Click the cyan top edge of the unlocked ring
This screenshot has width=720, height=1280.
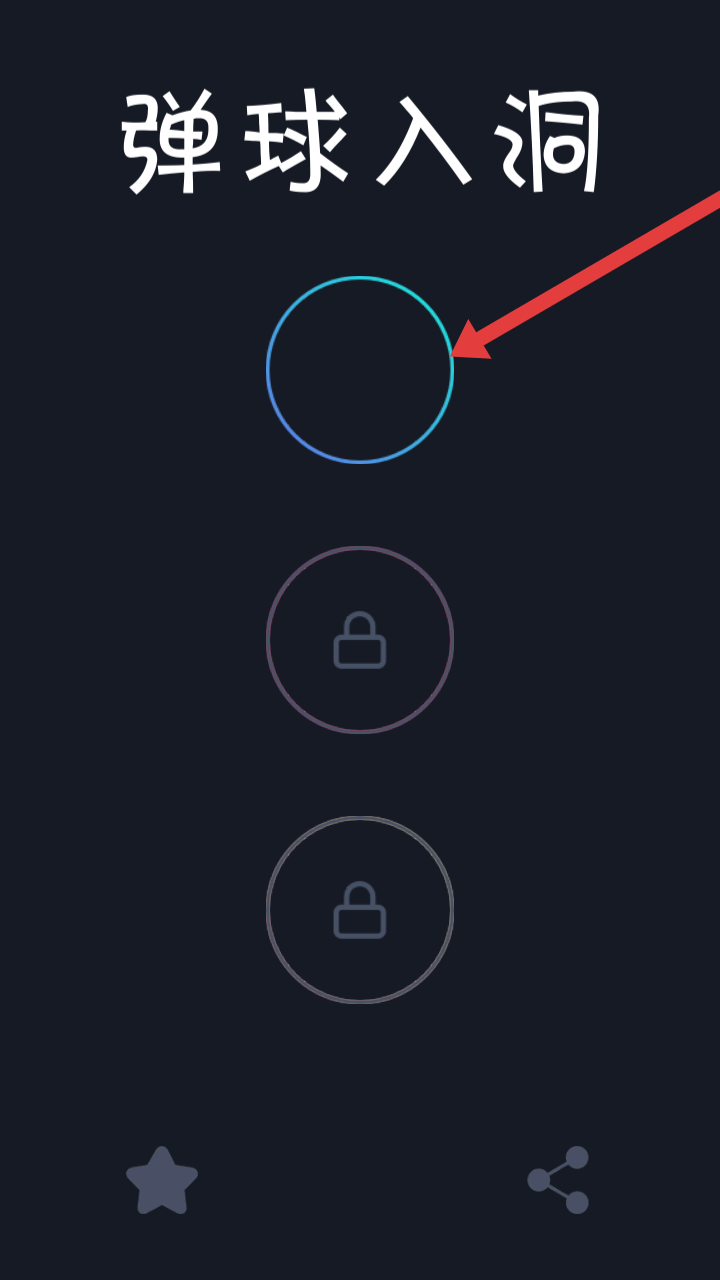pyautogui.click(x=360, y=278)
